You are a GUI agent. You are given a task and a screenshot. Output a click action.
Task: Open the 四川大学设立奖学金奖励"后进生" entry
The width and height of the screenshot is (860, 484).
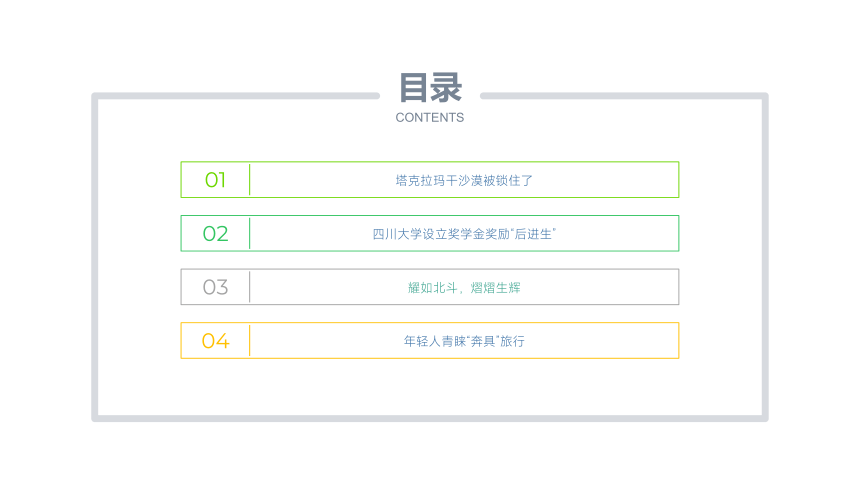[x=464, y=234]
